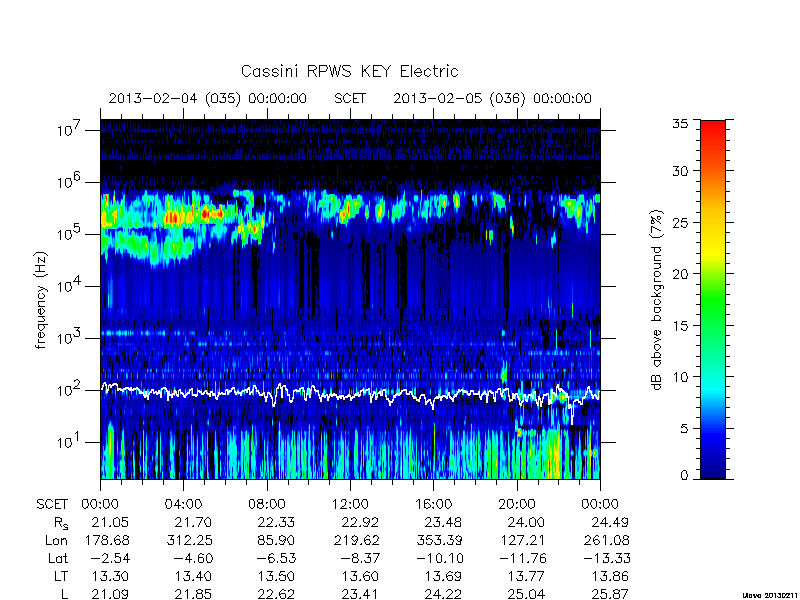Image resolution: width=800 pixels, height=600 pixels.
Task: Click the bright low-frequency burst near 21:30
Action: (x=553, y=454)
